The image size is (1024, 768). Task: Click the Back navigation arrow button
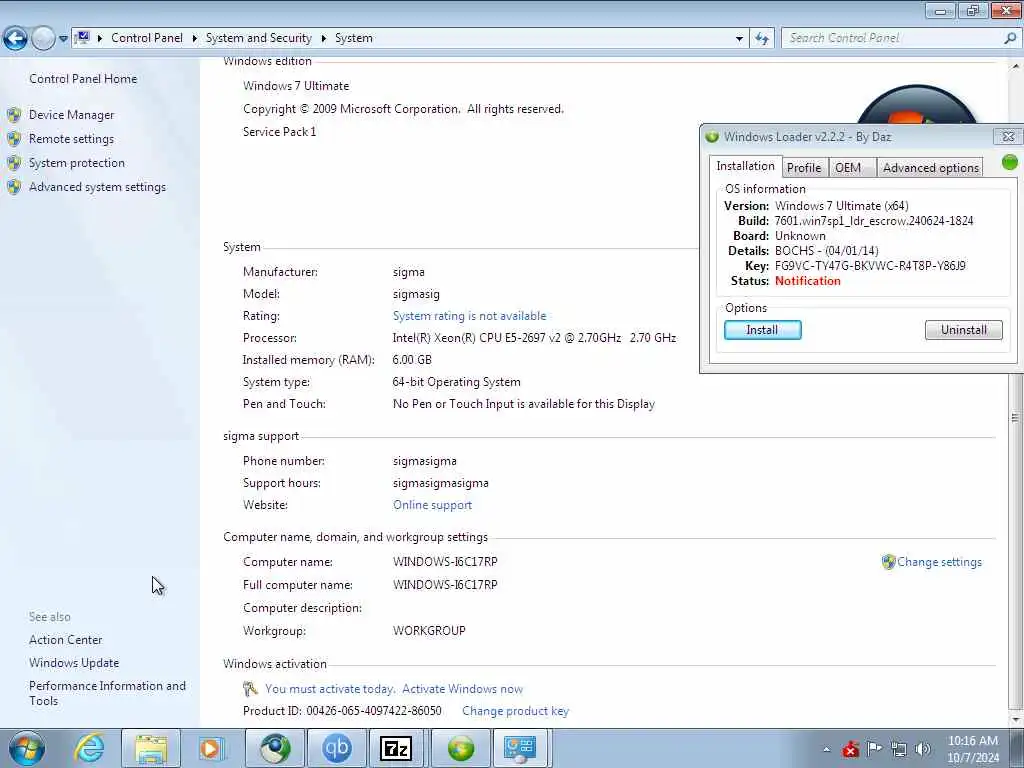16,39
